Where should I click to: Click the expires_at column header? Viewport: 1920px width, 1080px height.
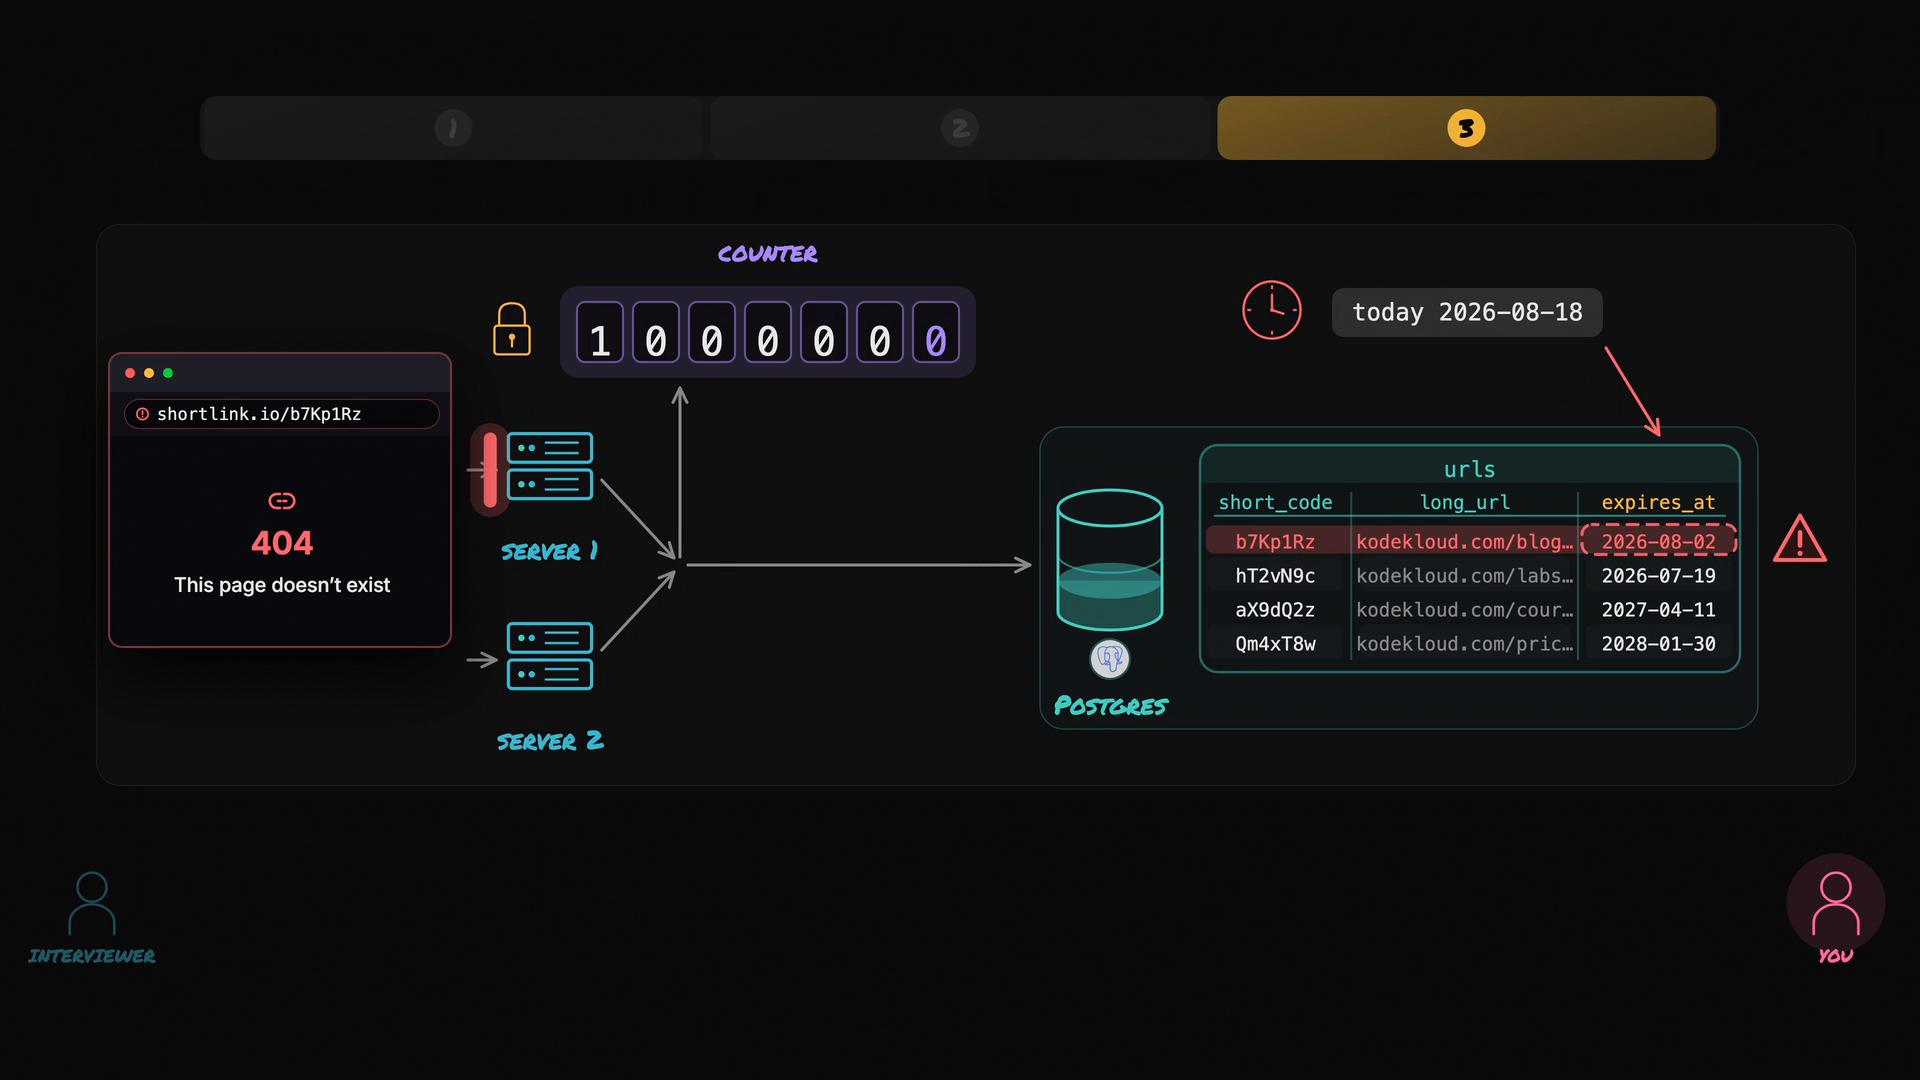tap(1658, 502)
